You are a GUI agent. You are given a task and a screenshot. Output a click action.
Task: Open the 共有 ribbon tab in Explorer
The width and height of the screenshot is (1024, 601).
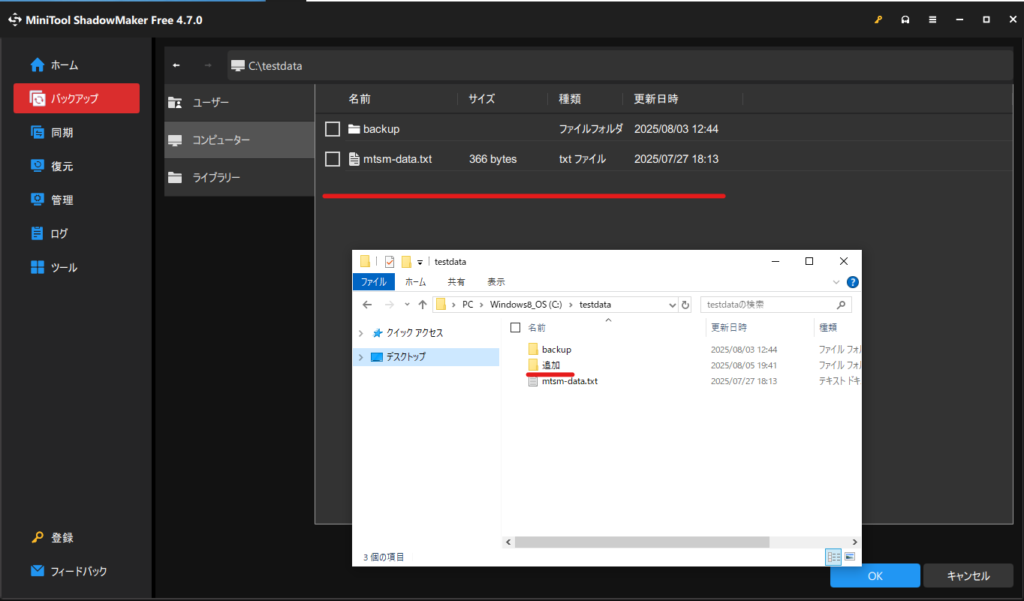(456, 282)
